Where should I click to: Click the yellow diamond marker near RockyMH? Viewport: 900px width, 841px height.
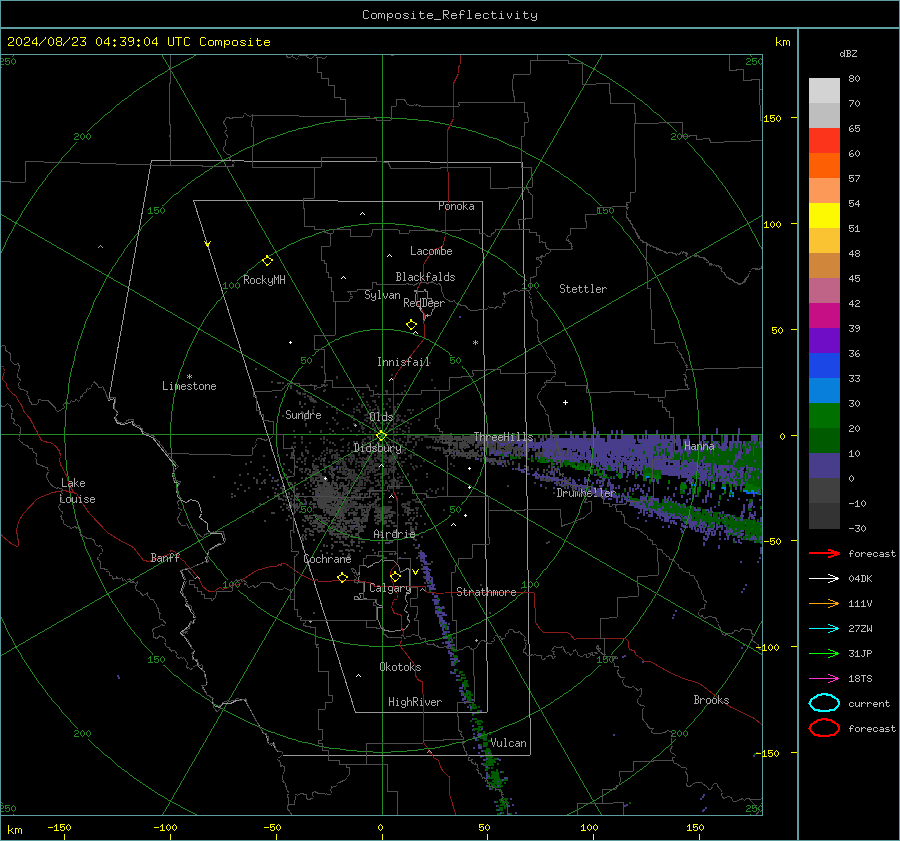tap(267, 261)
